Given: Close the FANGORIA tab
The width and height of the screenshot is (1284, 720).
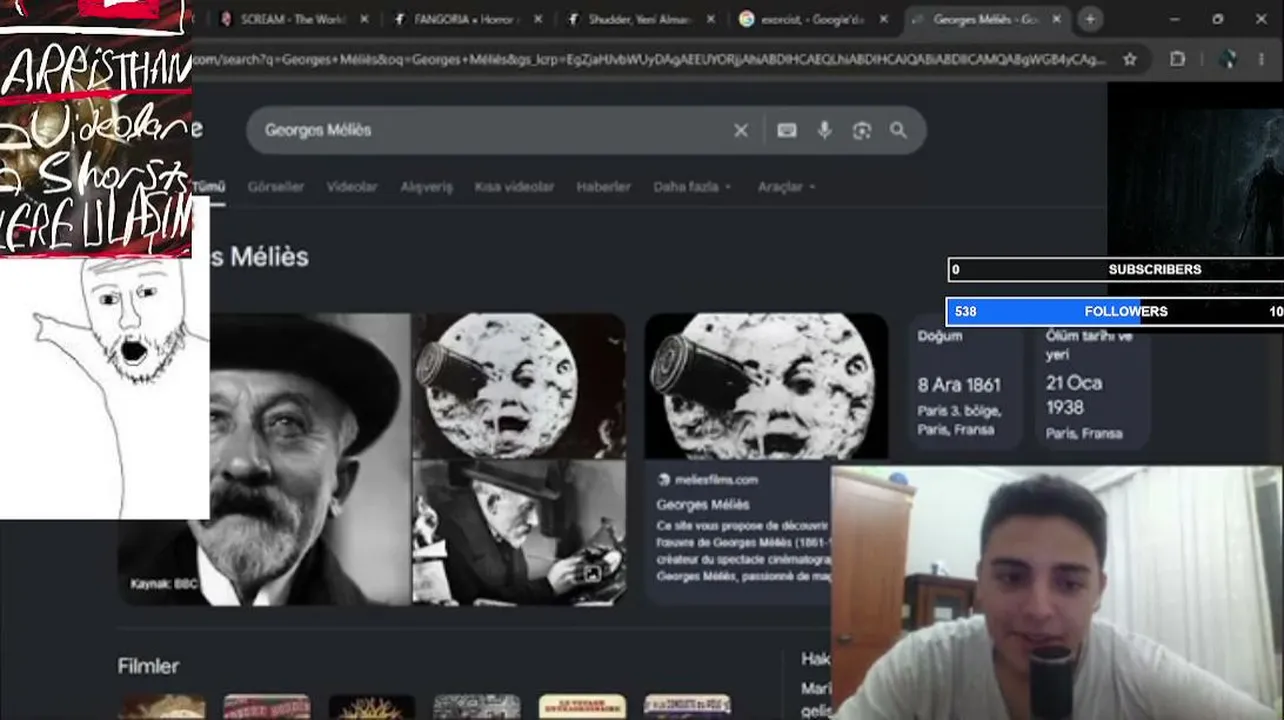Looking at the screenshot, I should pos(539,19).
